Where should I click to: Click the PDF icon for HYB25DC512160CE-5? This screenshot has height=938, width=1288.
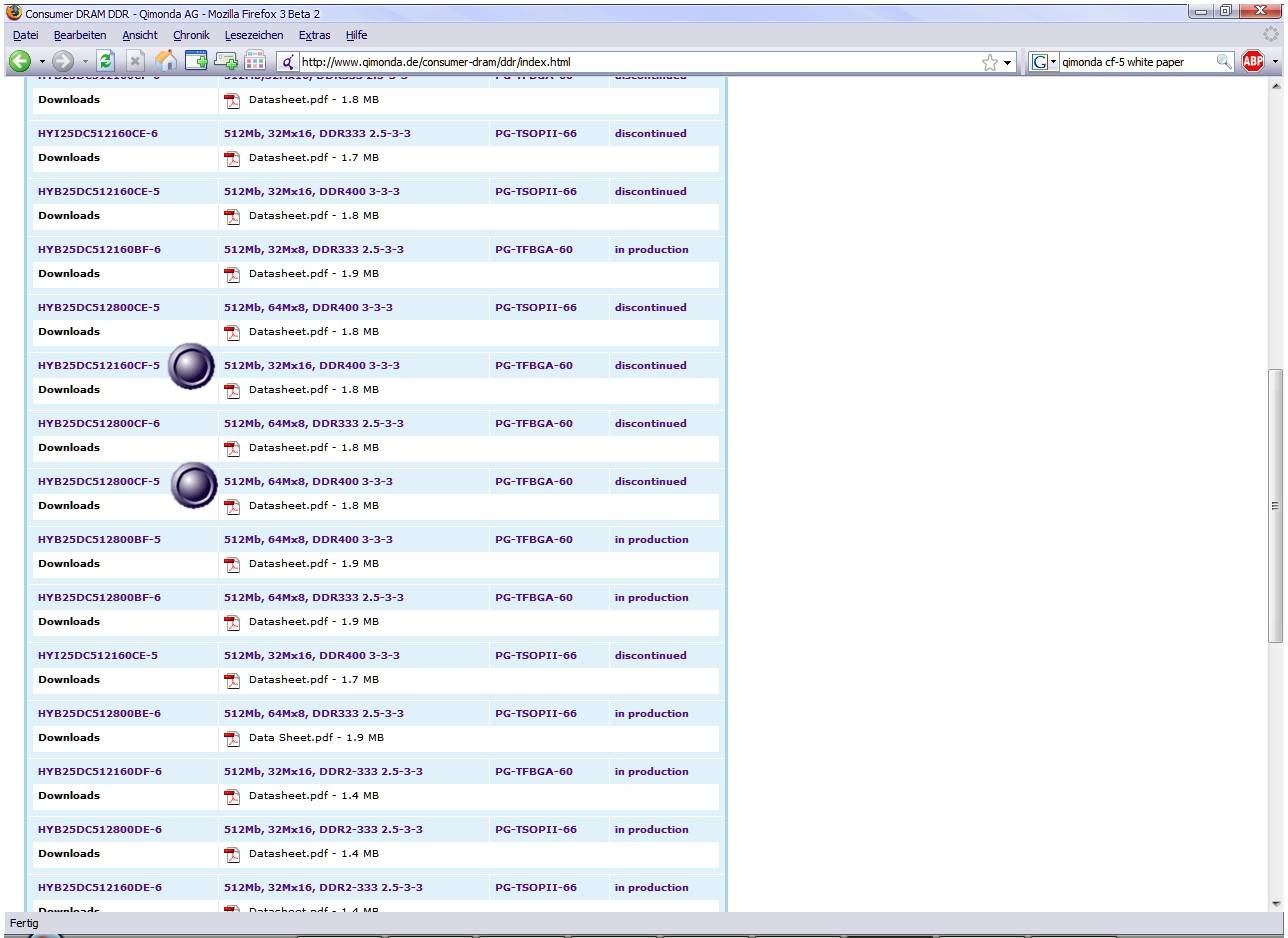pos(232,216)
